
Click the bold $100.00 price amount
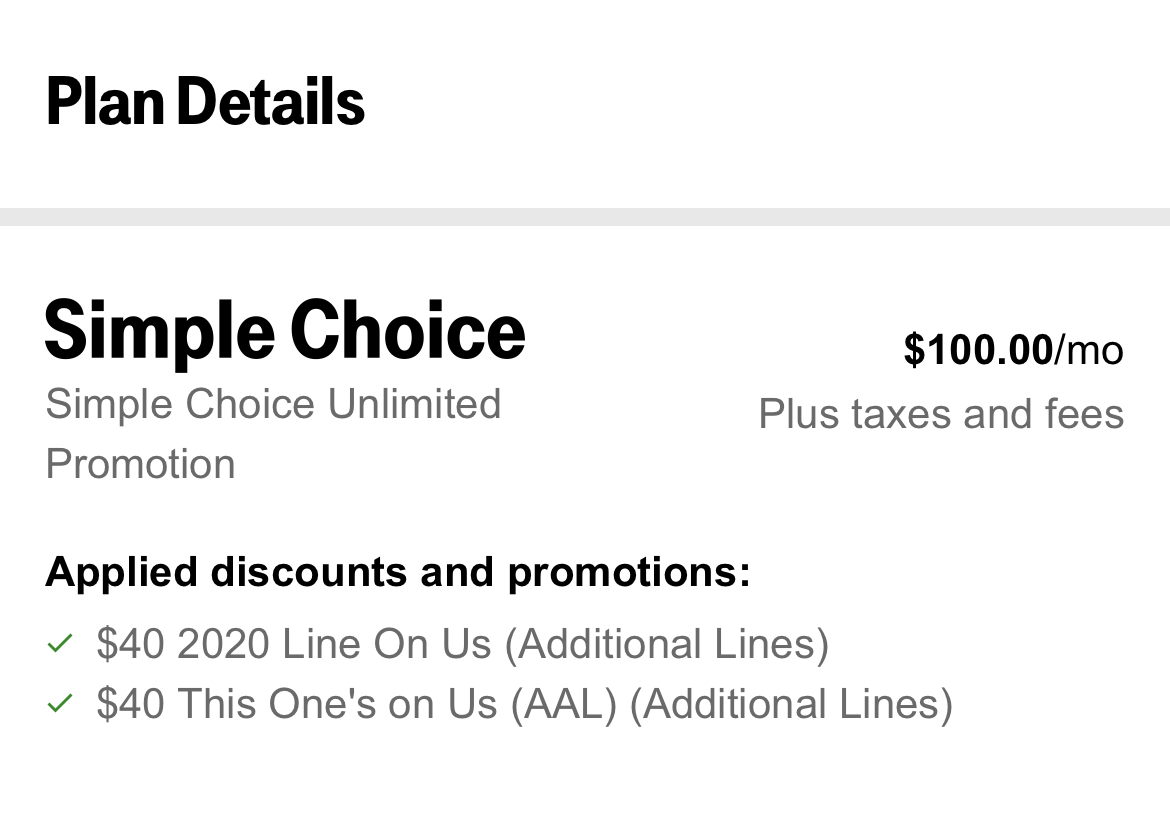(978, 350)
